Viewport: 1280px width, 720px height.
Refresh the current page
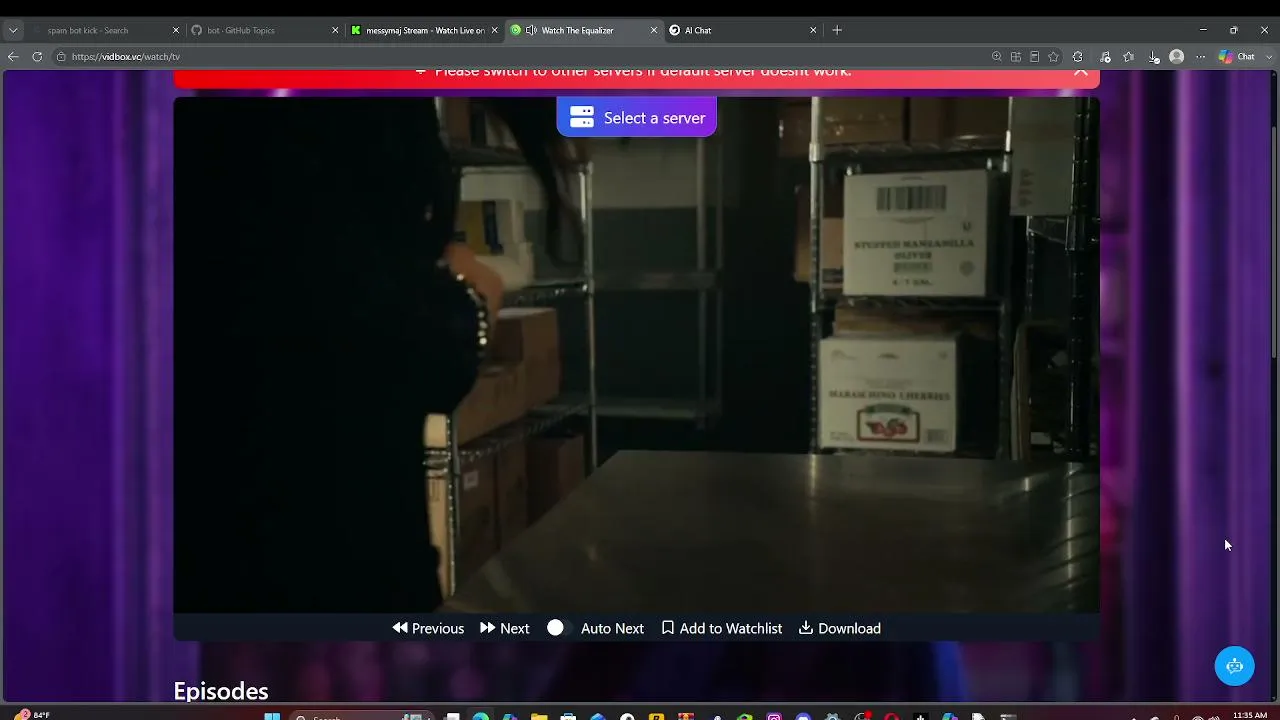(x=37, y=57)
